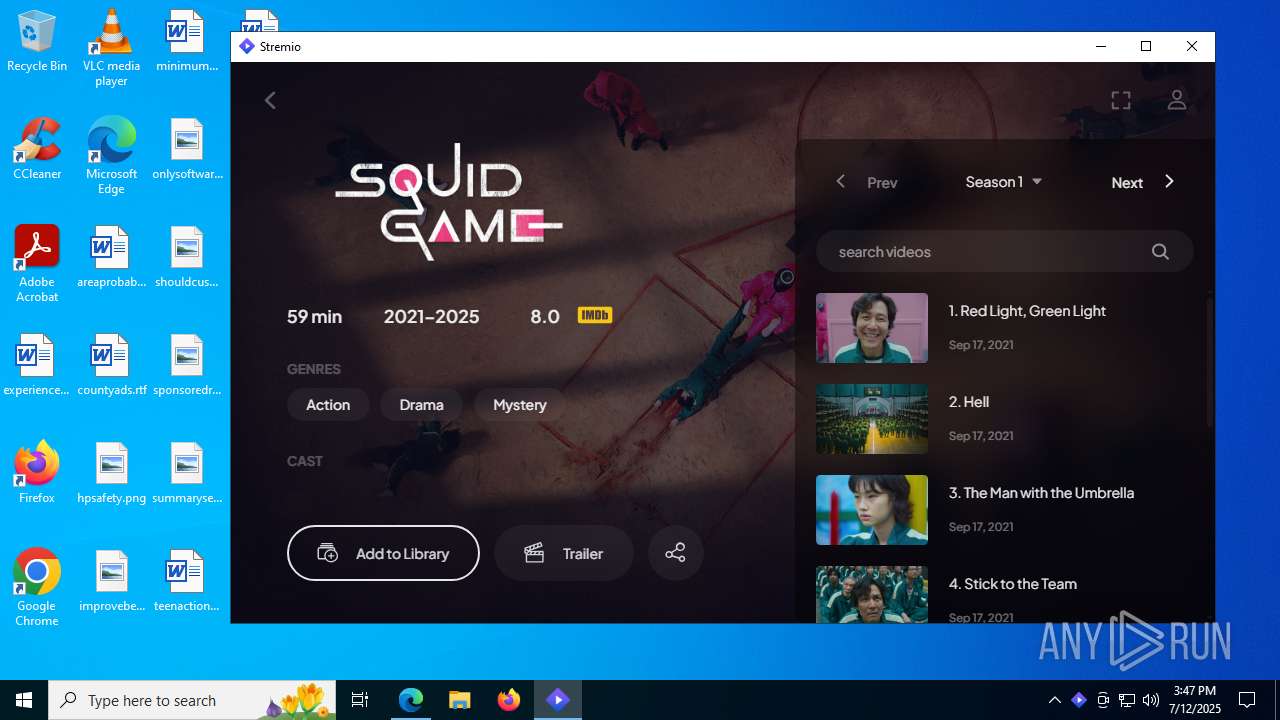Select the onlysoftwar... image file
This screenshot has width=1280, height=720.
186,149
